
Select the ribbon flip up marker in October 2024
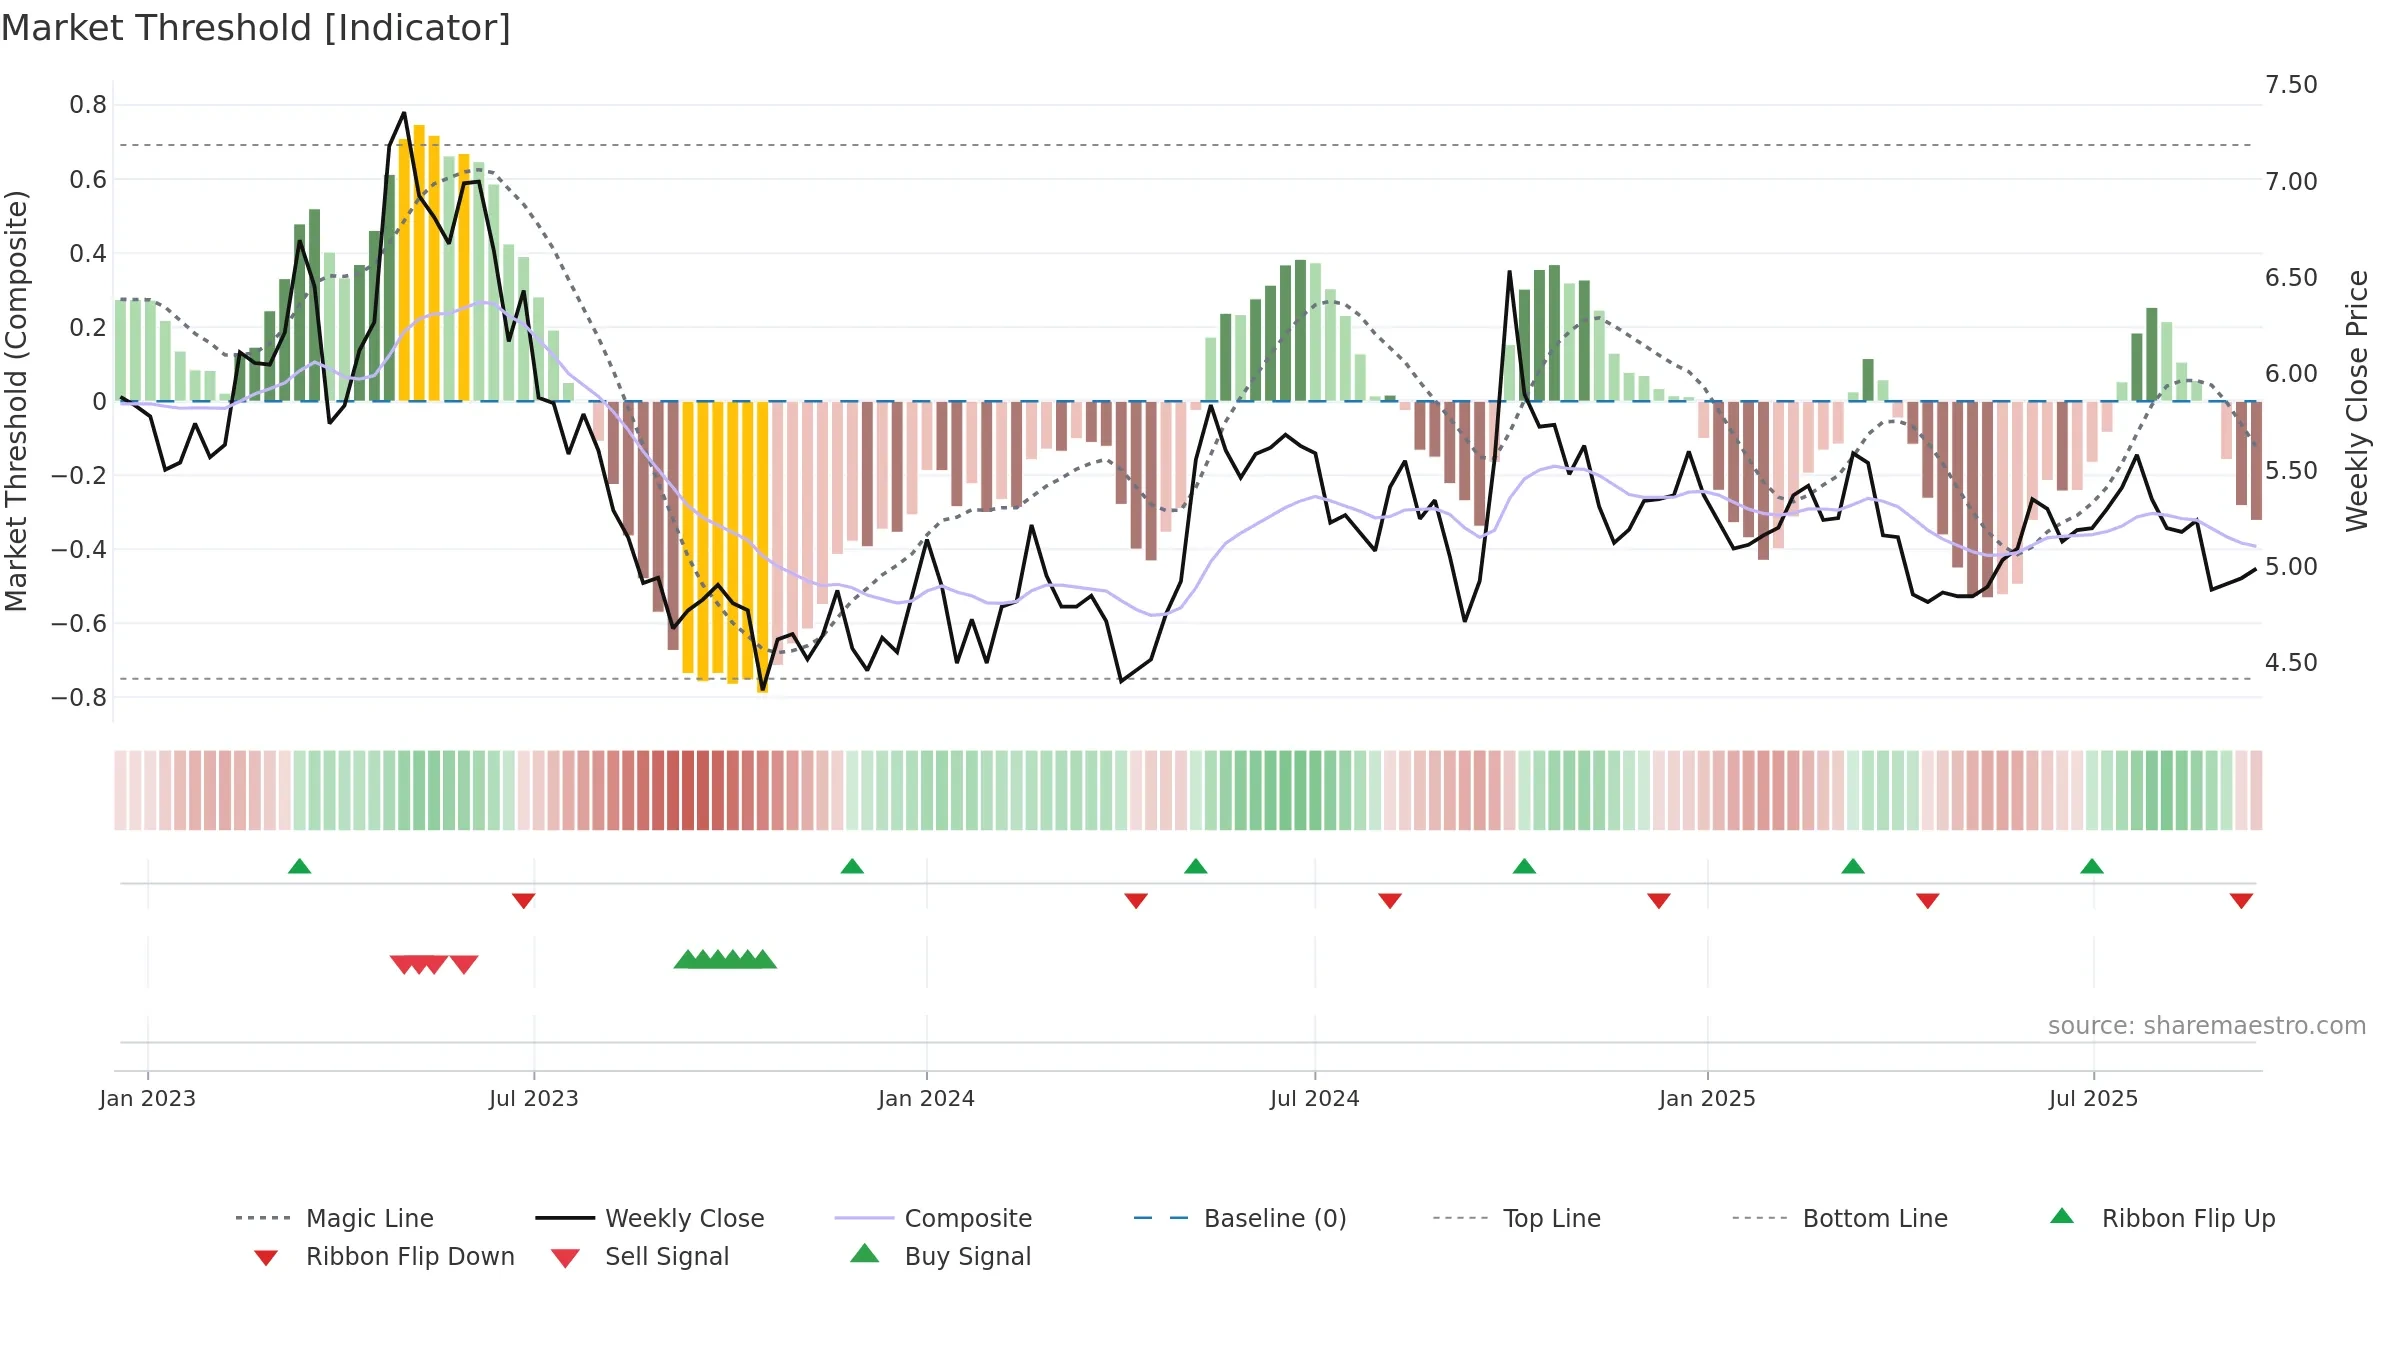pos(1524,866)
